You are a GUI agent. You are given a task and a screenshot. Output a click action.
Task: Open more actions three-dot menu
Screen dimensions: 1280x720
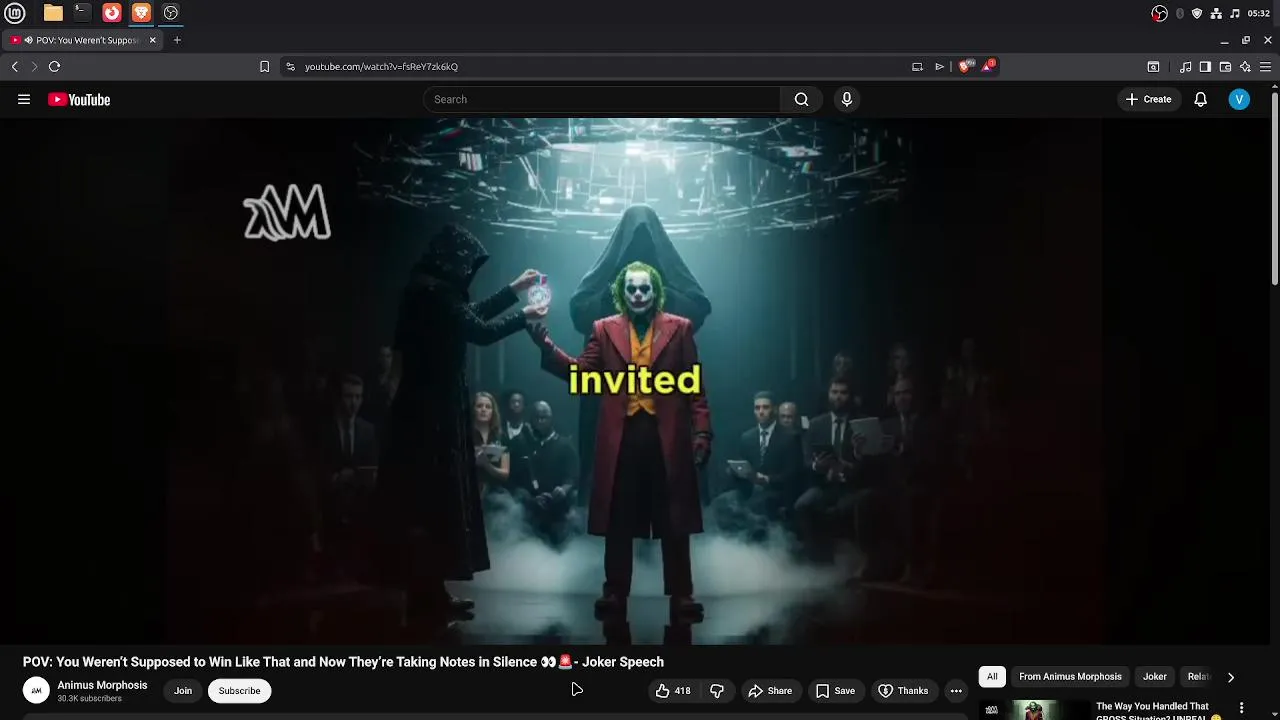[x=956, y=691]
